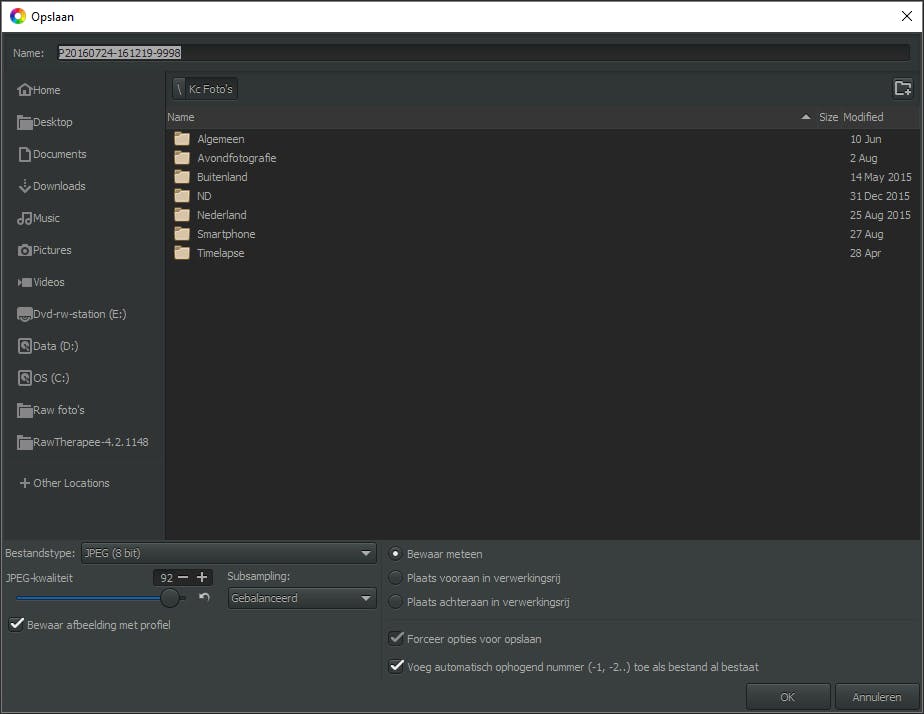This screenshot has width=924, height=714.
Task: Click the plus icon for Other Locations
Action: [25, 483]
